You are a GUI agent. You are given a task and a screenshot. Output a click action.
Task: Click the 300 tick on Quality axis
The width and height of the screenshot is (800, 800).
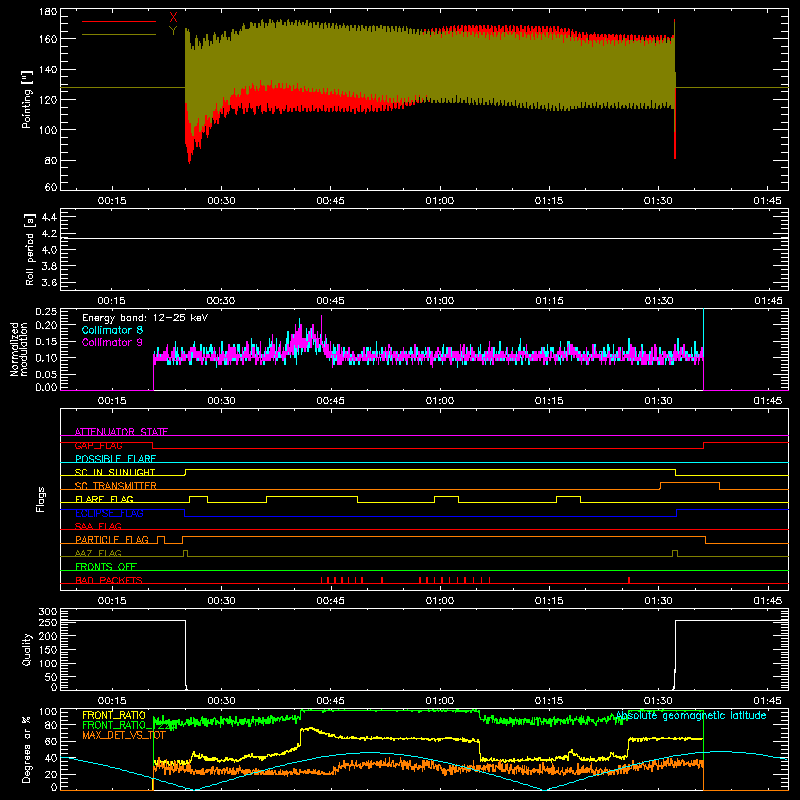click(x=48, y=612)
